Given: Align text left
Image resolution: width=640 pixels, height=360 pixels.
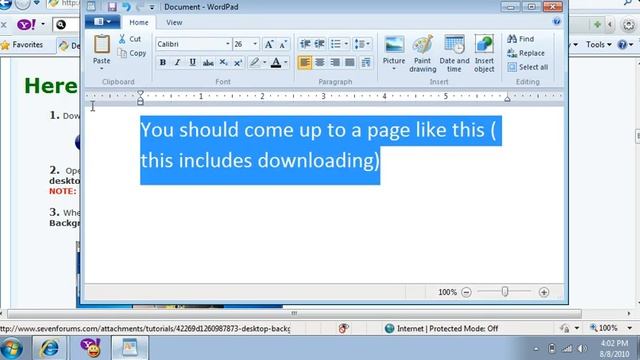Looking at the screenshot, I should click(x=304, y=62).
